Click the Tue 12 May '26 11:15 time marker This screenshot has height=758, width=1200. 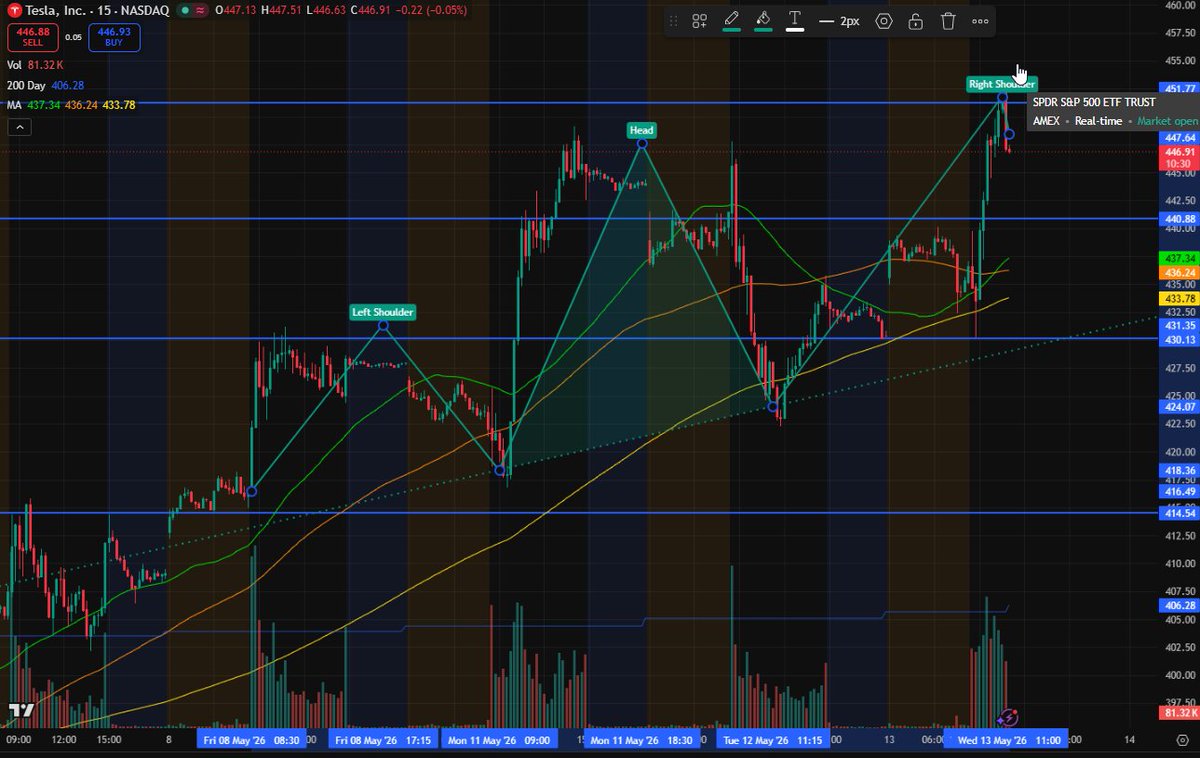tap(772, 740)
